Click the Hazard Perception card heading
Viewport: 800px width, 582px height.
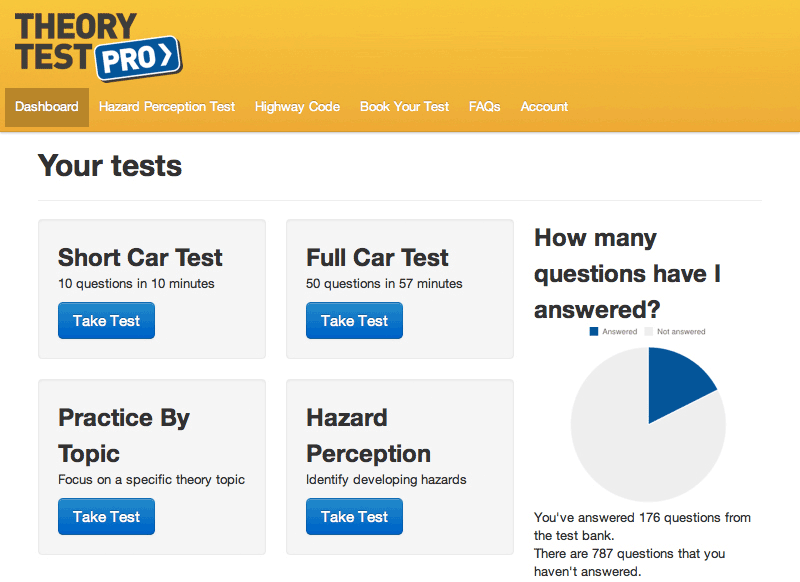point(368,436)
